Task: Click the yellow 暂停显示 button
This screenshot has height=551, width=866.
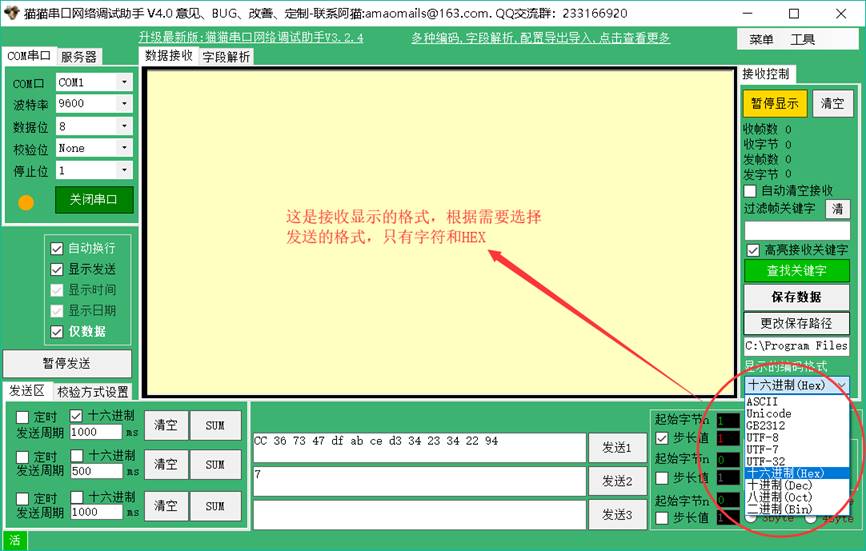Action: (774, 103)
